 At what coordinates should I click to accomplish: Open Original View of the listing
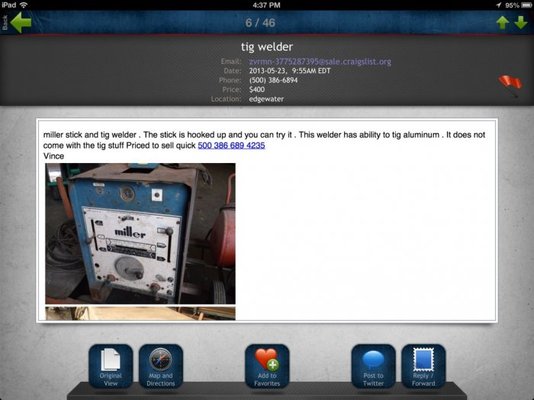coord(111,366)
